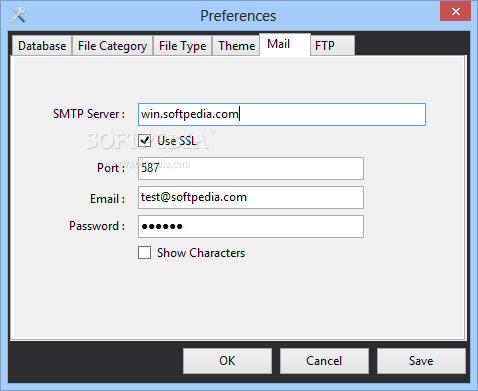
Task: Select the Mail tab
Action: point(285,44)
